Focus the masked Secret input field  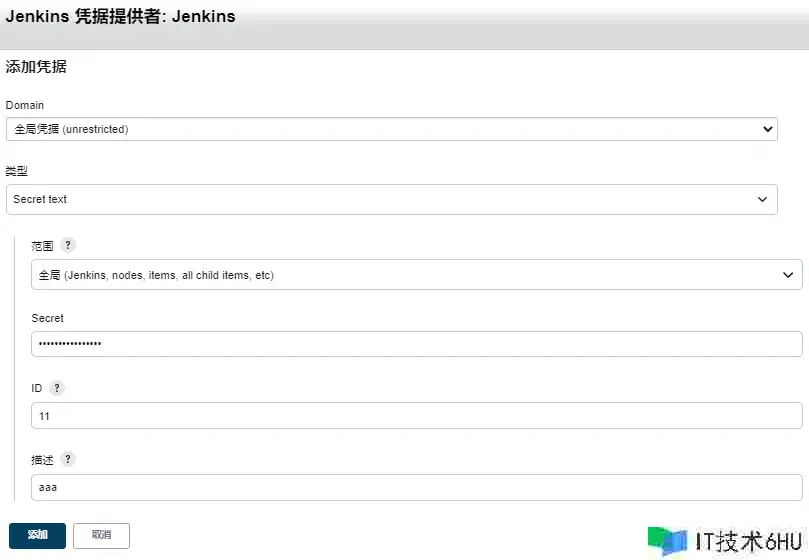tap(416, 344)
